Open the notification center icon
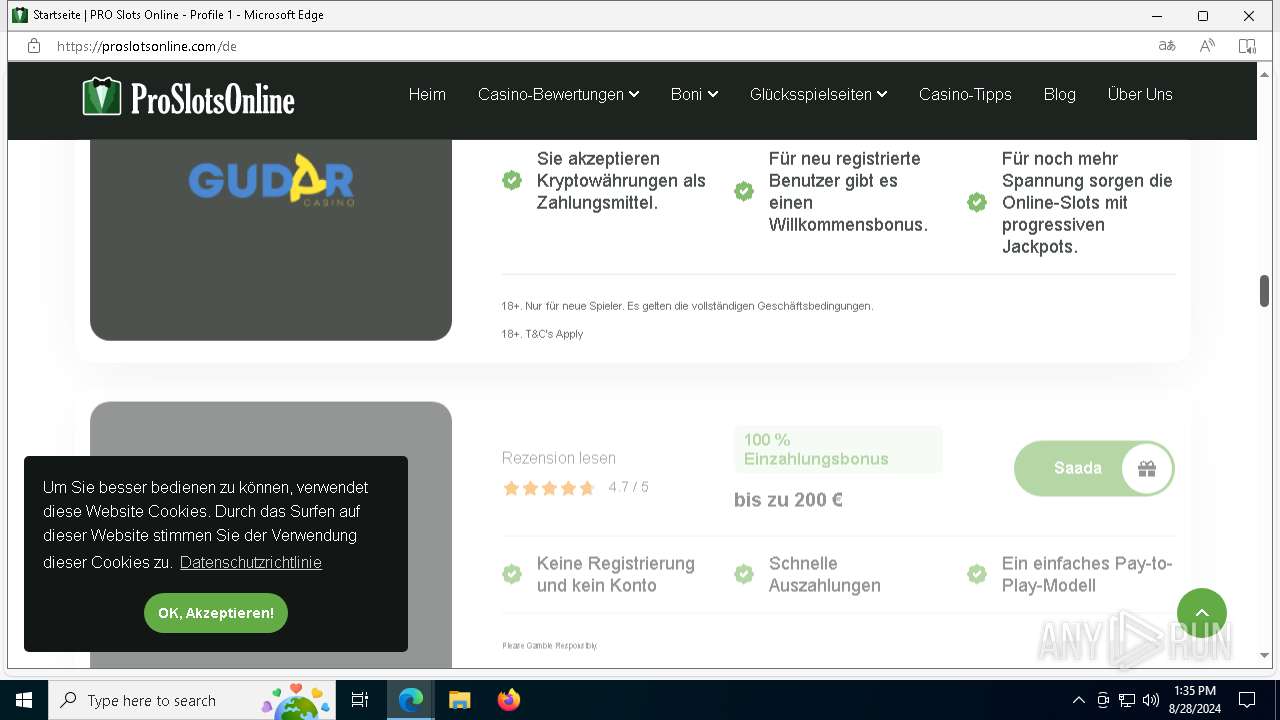The width and height of the screenshot is (1280, 720). pyautogui.click(x=1247, y=700)
